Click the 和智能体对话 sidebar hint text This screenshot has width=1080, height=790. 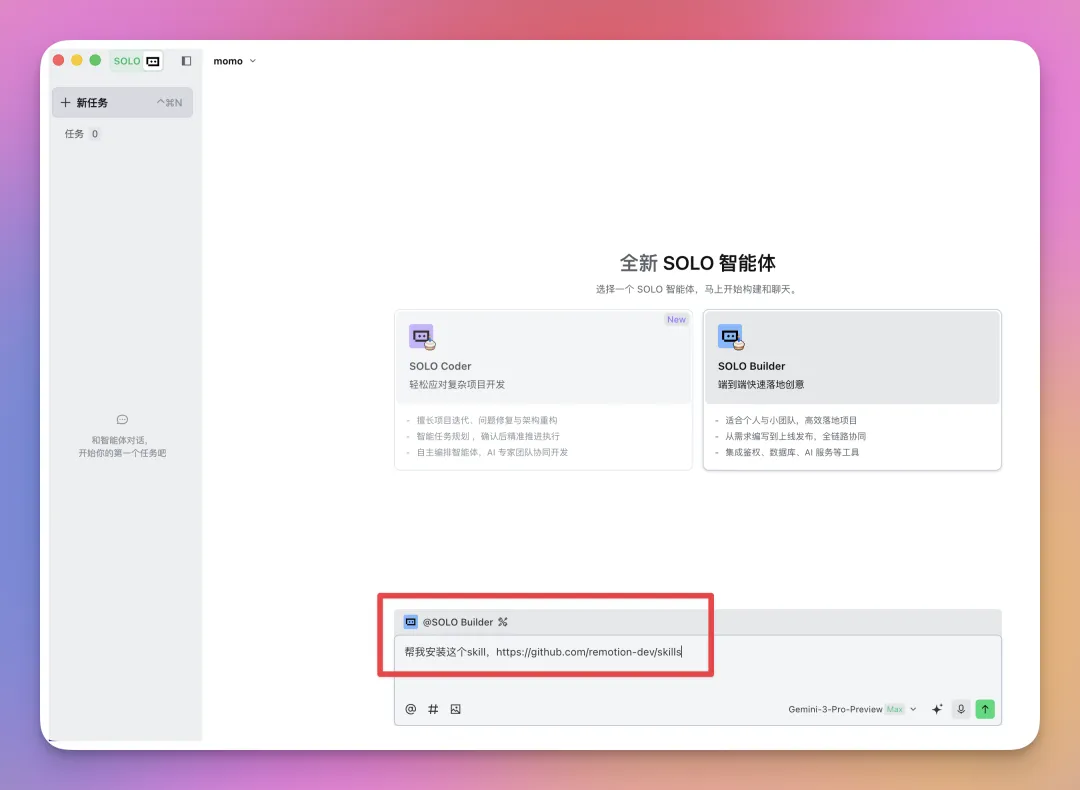(x=122, y=446)
